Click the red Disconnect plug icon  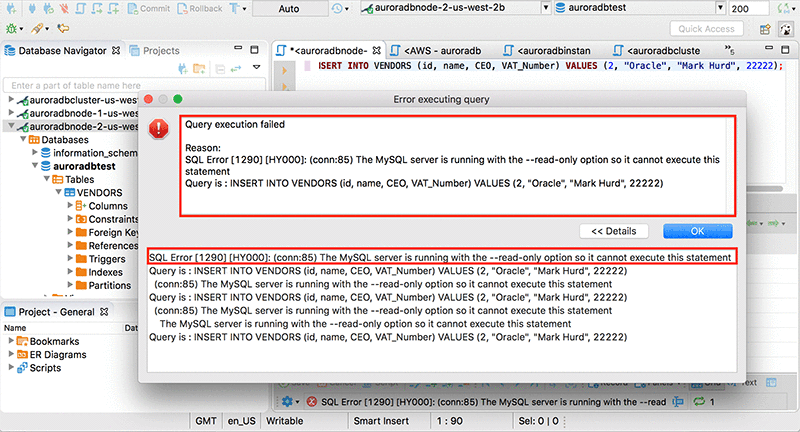64,8
